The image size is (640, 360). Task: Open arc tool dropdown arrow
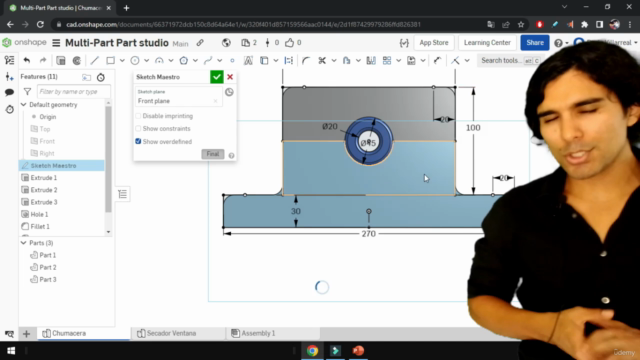(171, 60)
